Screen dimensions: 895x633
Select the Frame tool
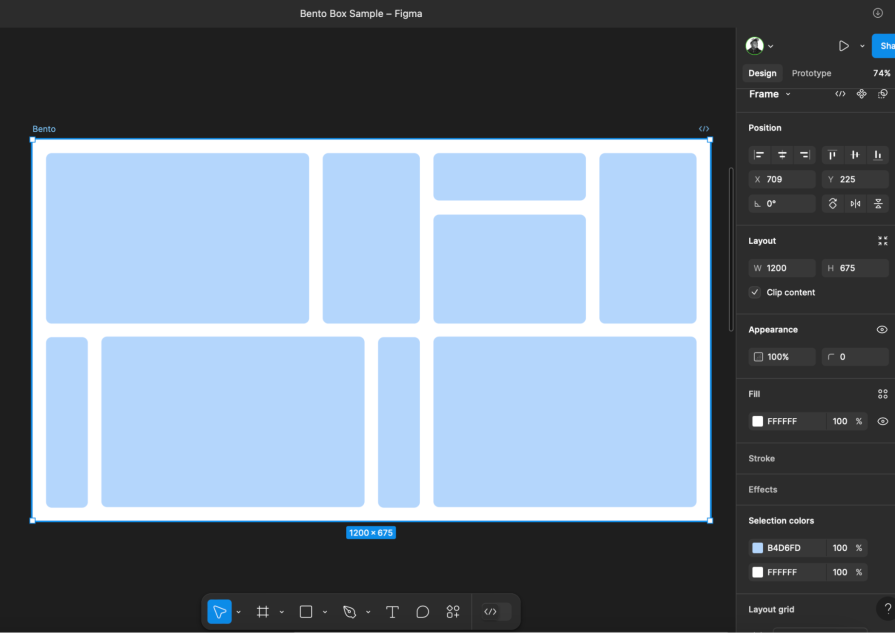pos(263,611)
